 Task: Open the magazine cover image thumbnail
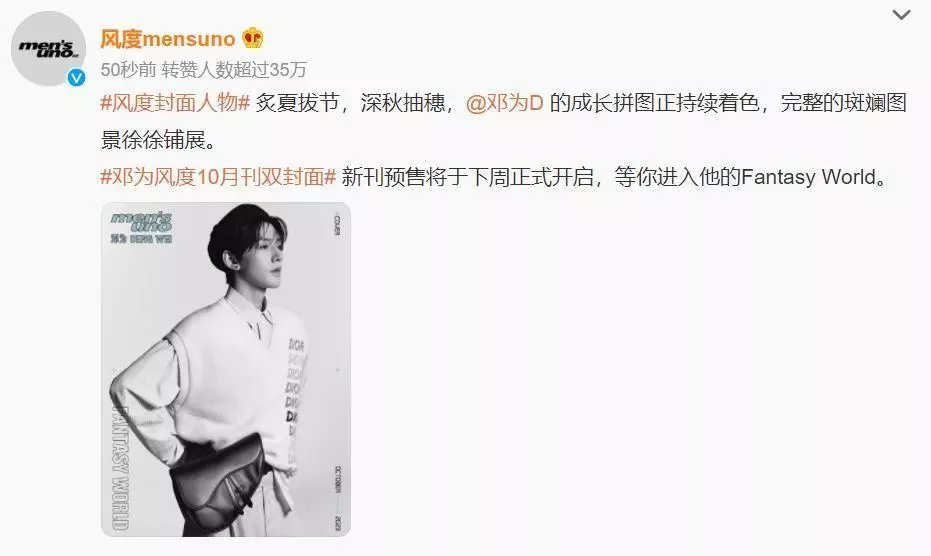pyautogui.click(x=226, y=369)
